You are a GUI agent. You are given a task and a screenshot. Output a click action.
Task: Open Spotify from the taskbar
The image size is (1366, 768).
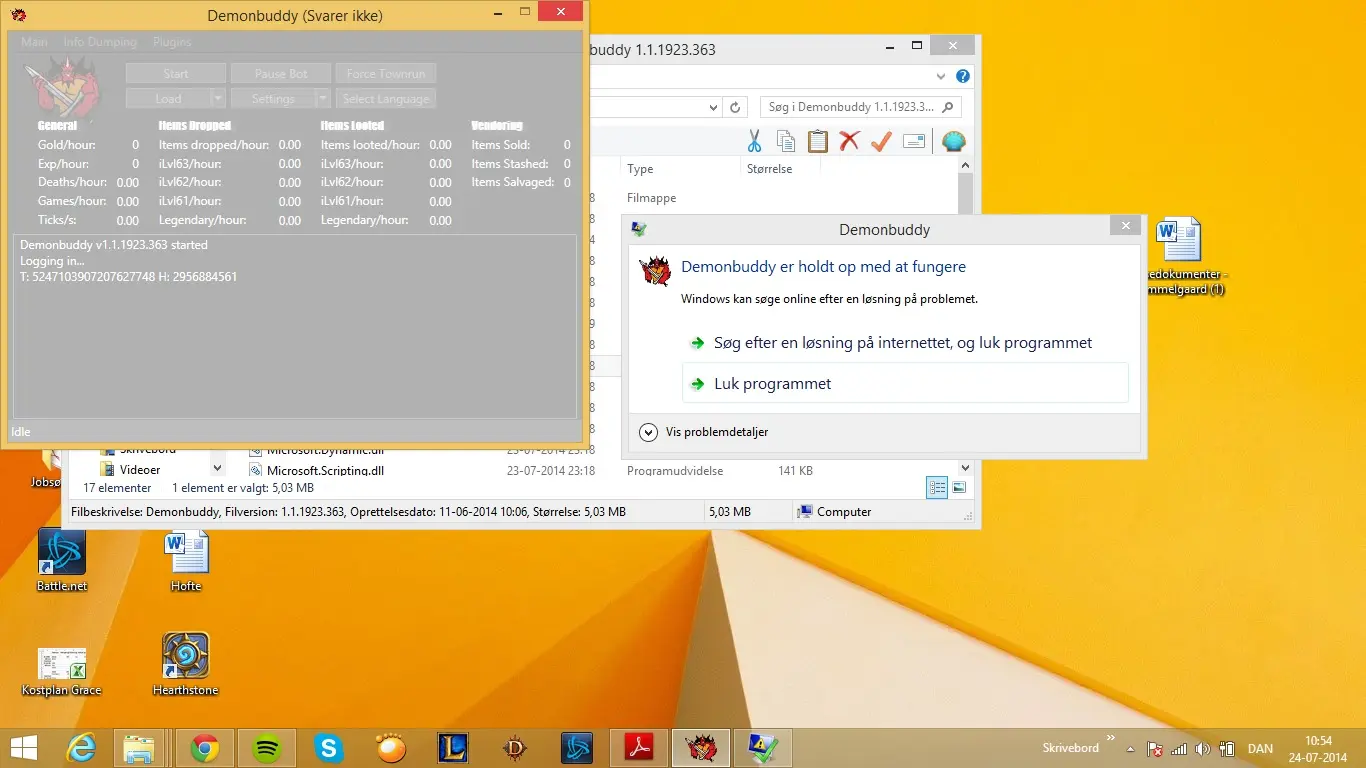(267, 747)
